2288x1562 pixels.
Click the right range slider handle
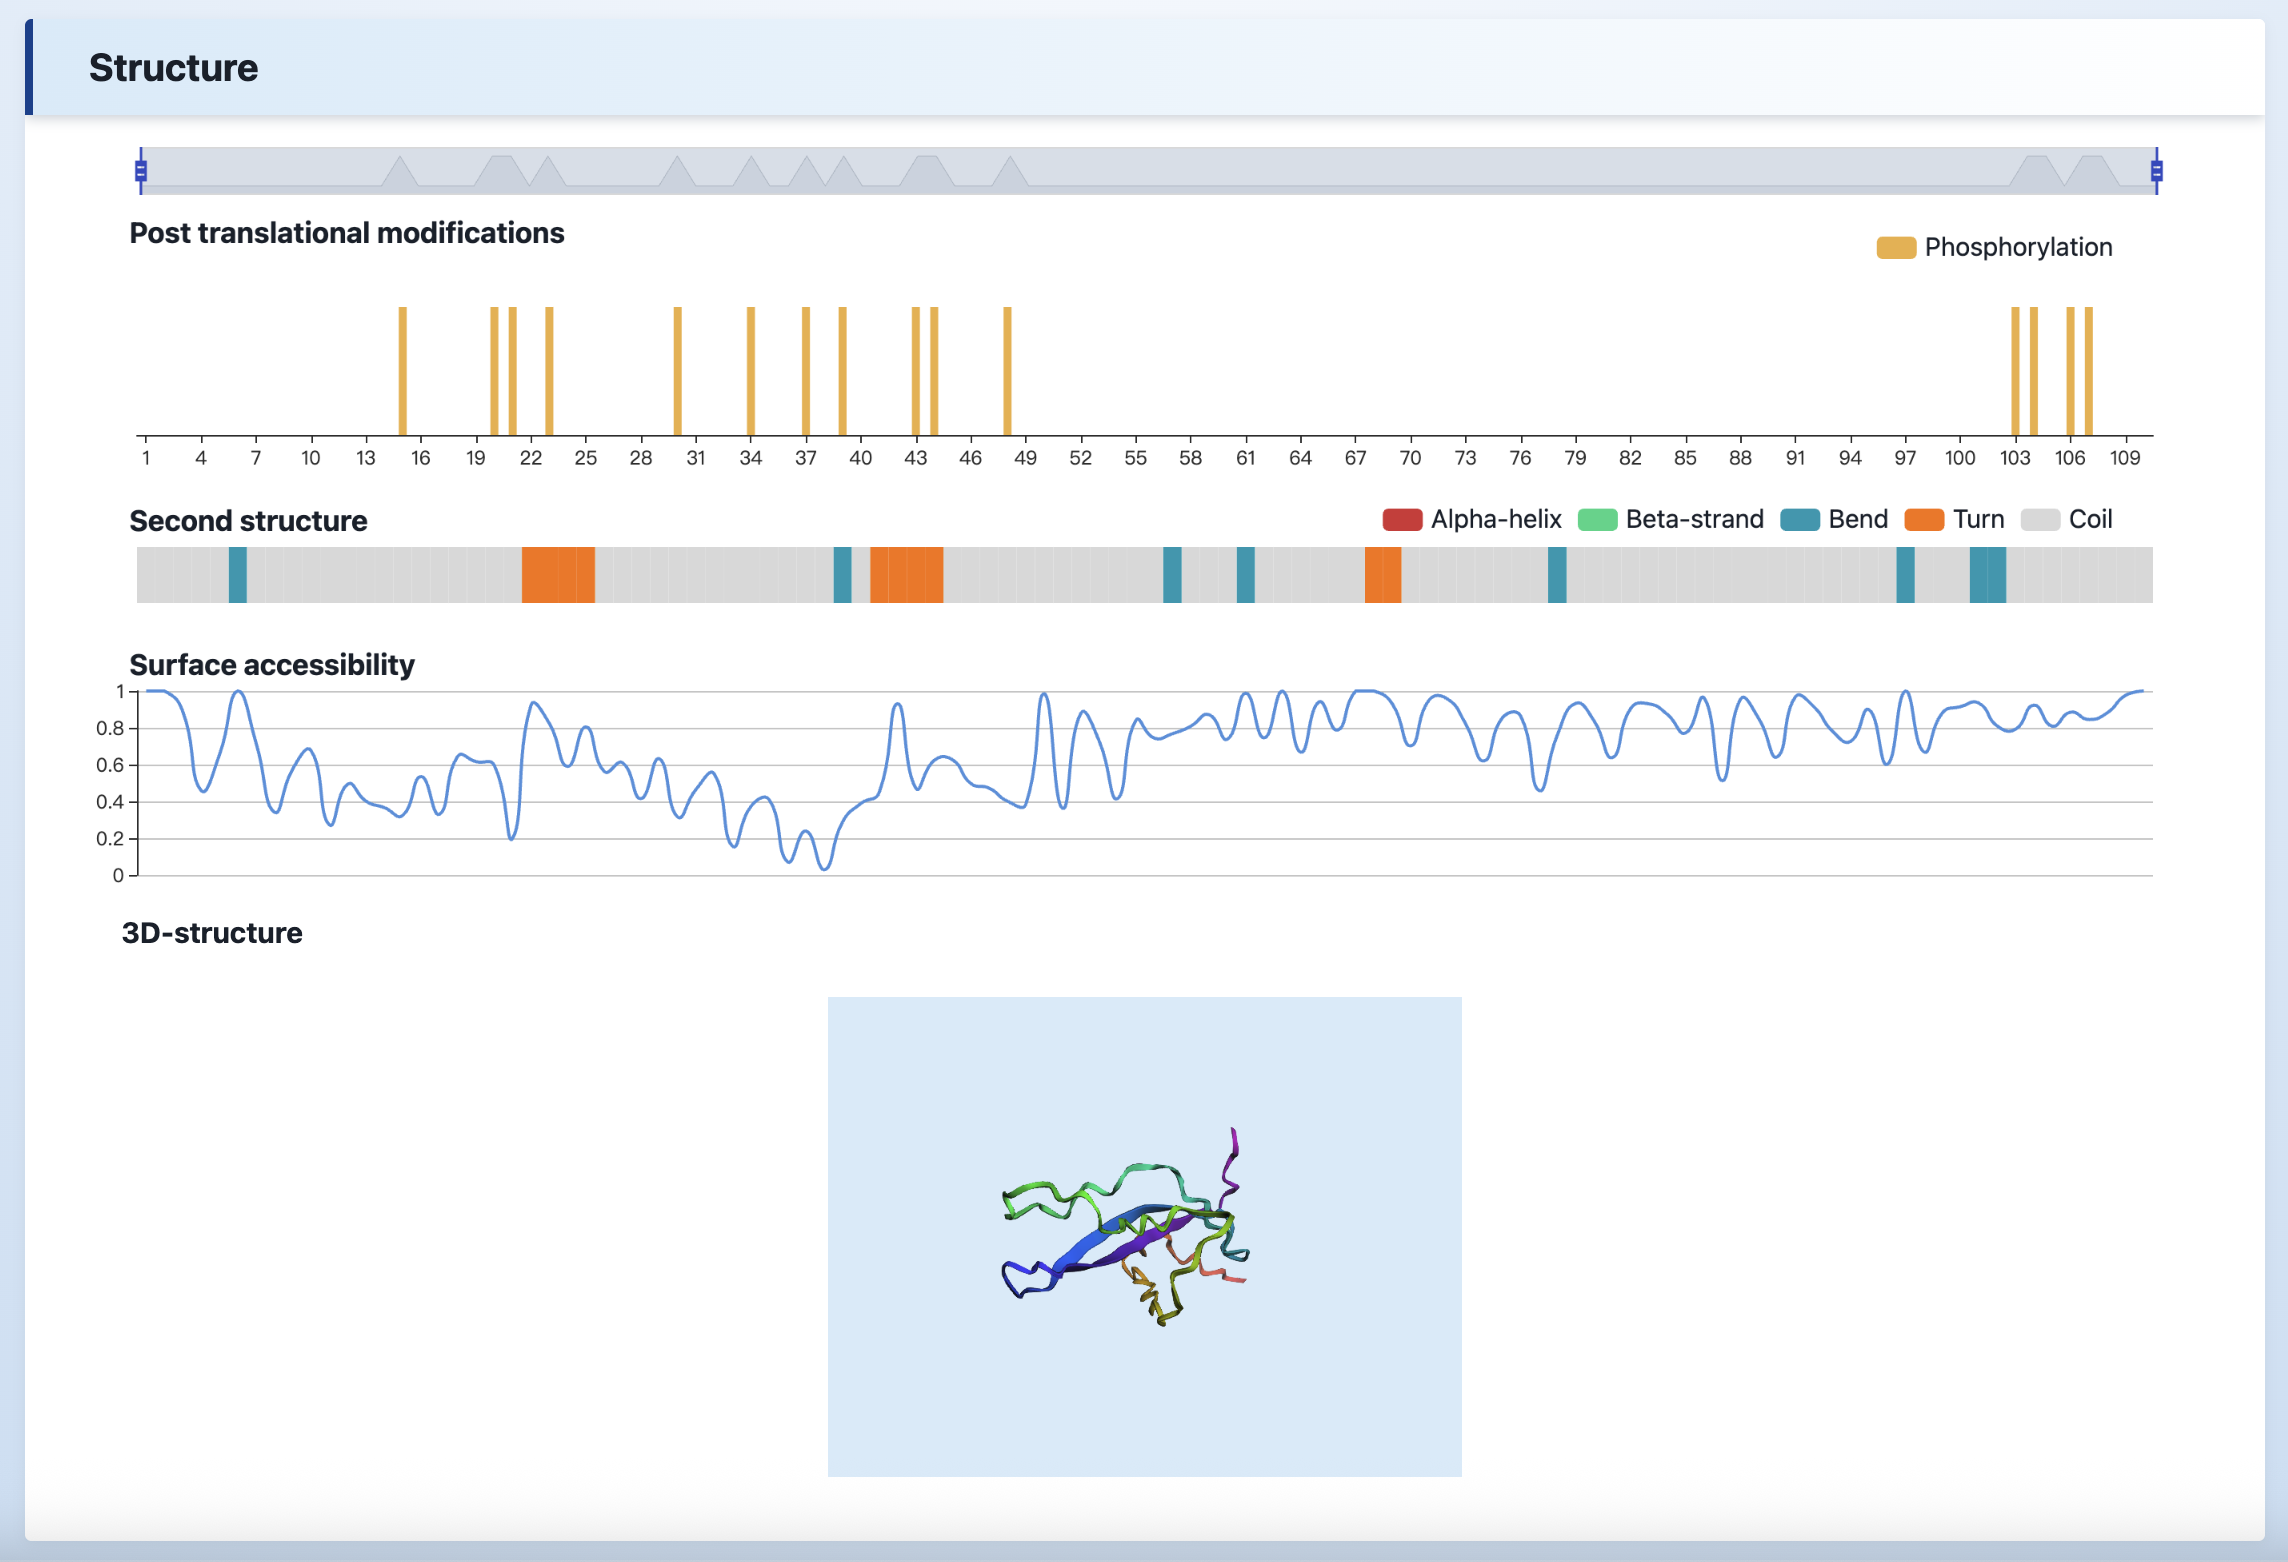coord(2156,171)
